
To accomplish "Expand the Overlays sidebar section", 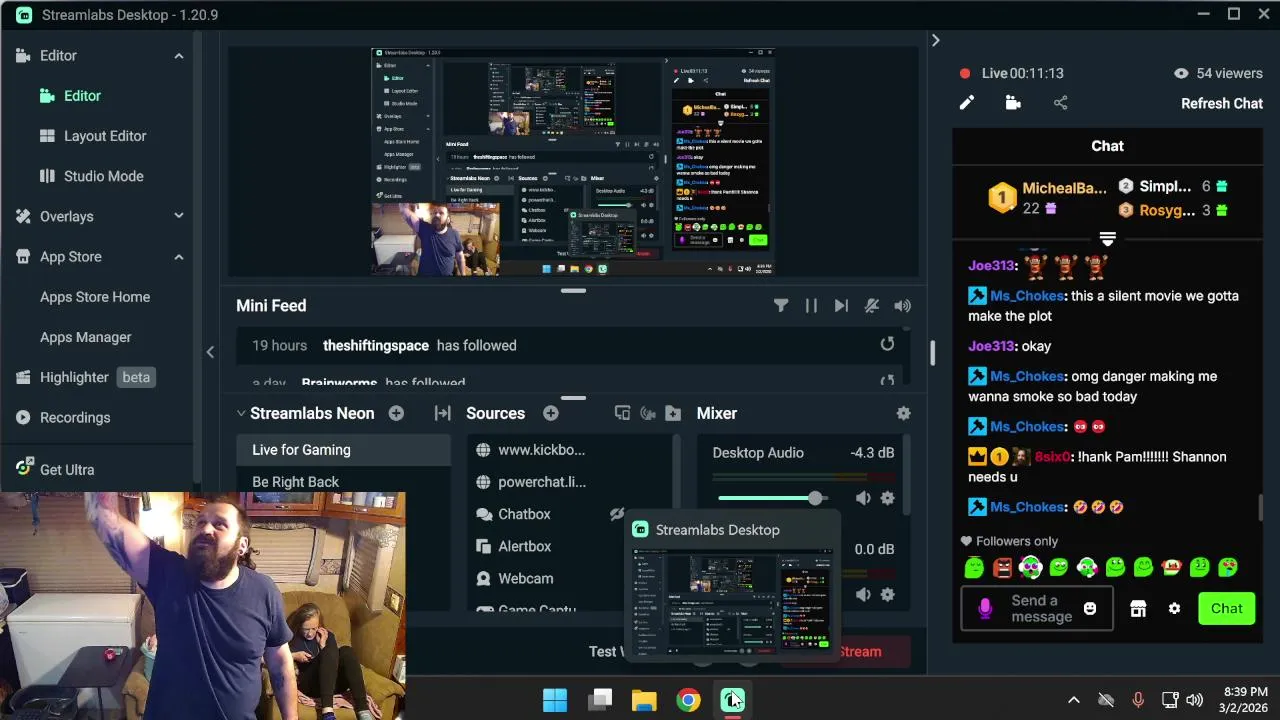I will (x=179, y=216).
